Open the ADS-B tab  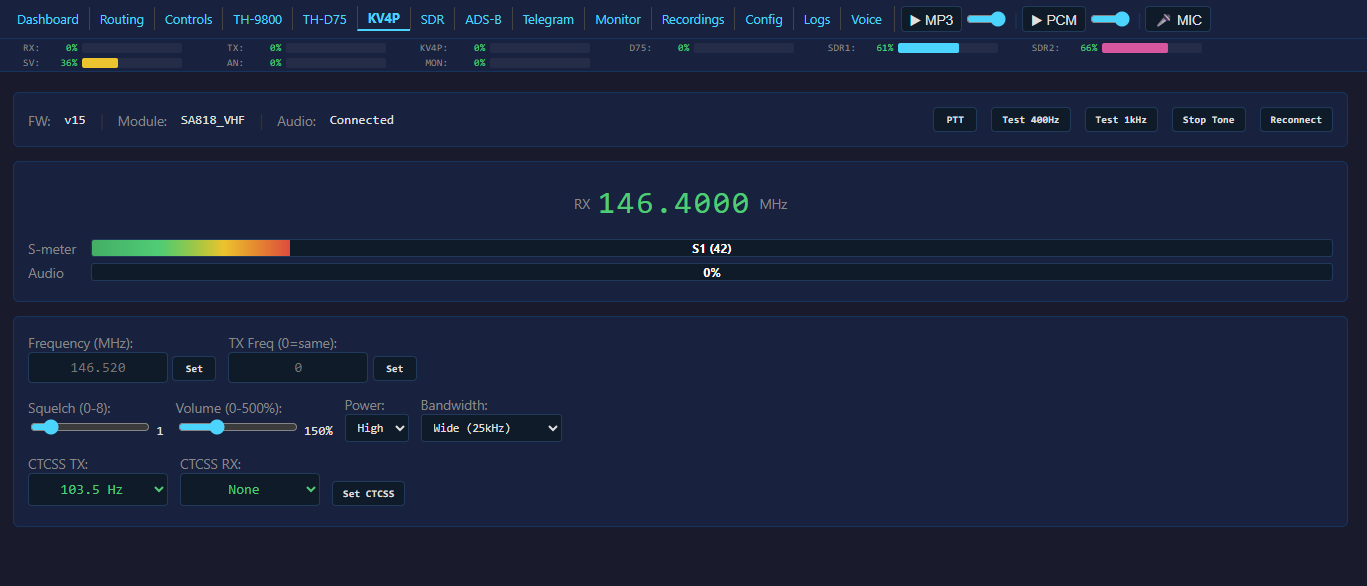click(x=484, y=19)
